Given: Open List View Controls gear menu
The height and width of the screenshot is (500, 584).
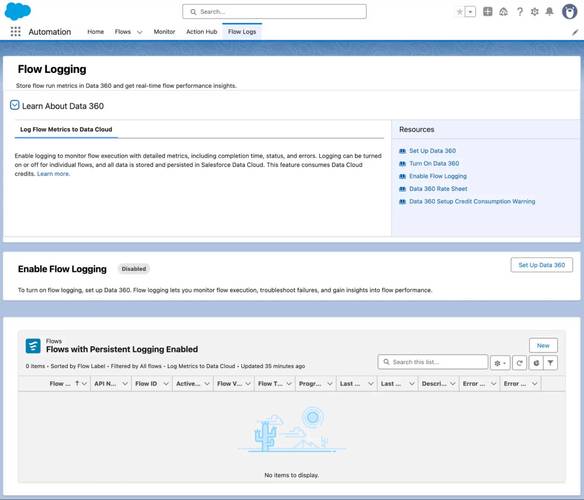Looking at the screenshot, I should pos(500,363).
